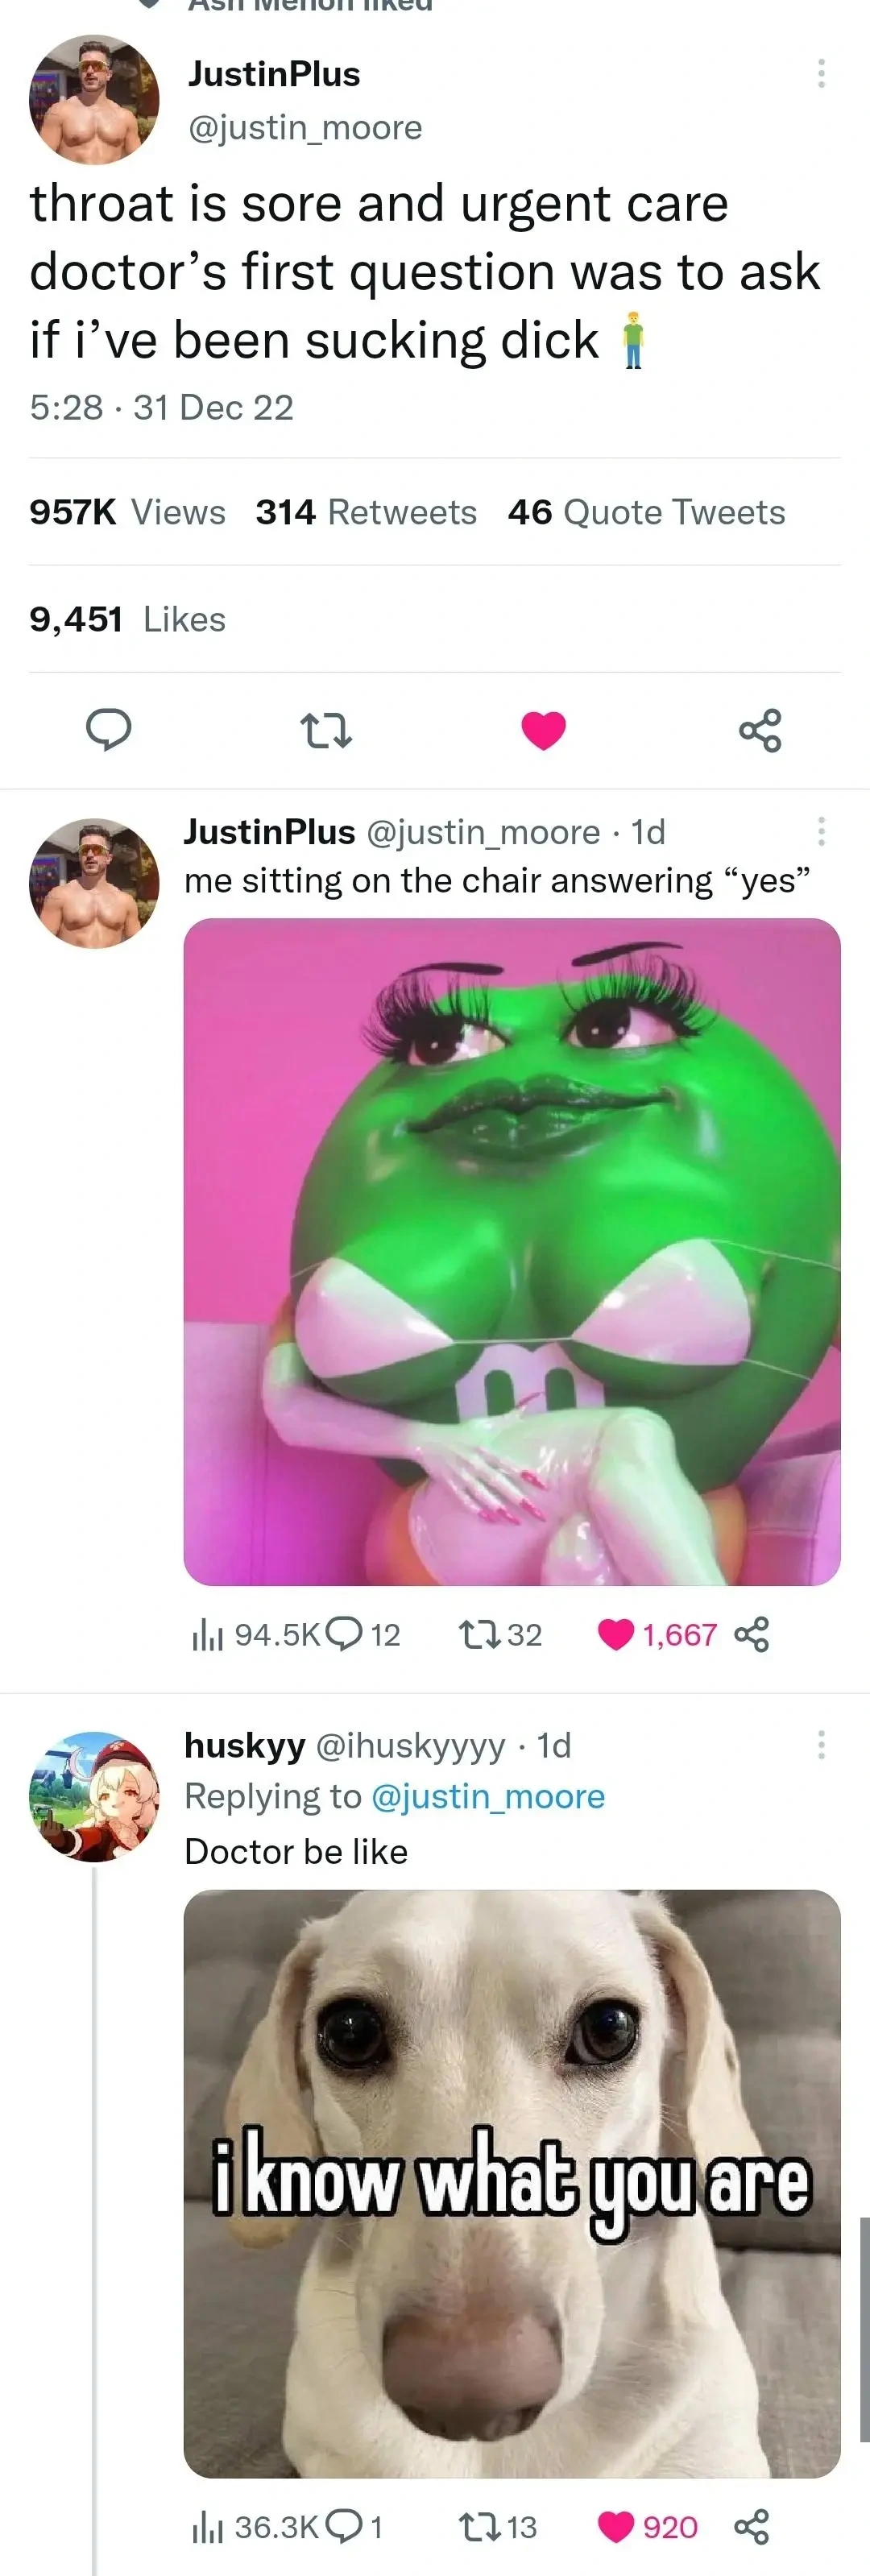Unlike the main tweet via pink heart
The height and width of the screenshot is (2576, 870).
(543, 730)
